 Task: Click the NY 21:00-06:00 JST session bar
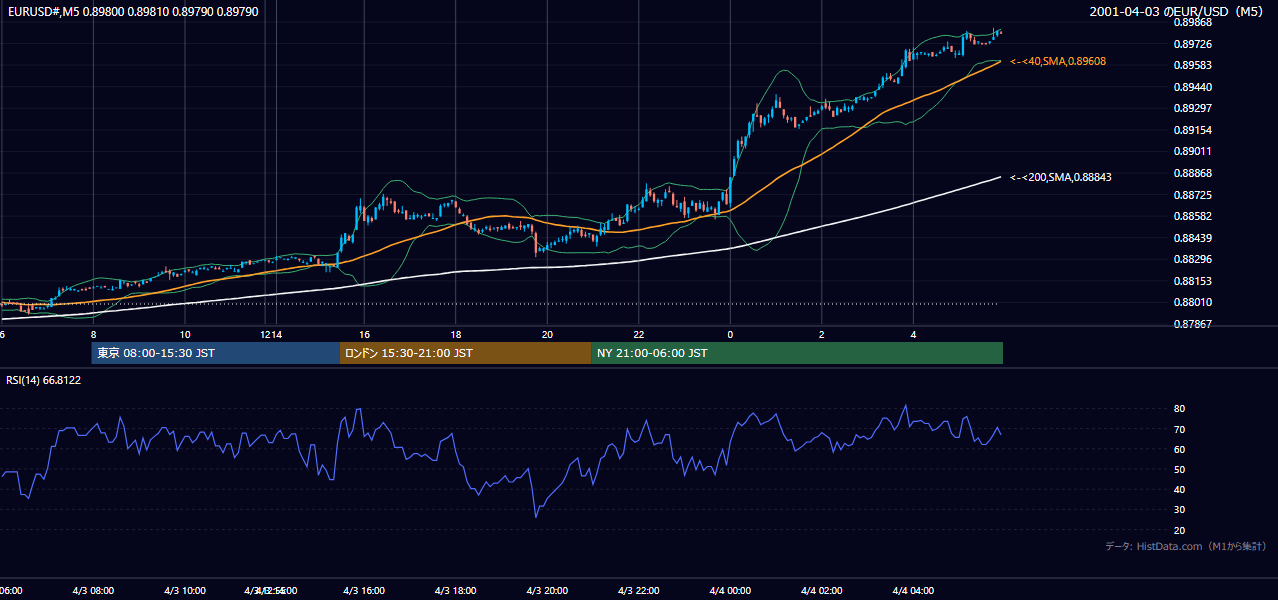[797, 353]
